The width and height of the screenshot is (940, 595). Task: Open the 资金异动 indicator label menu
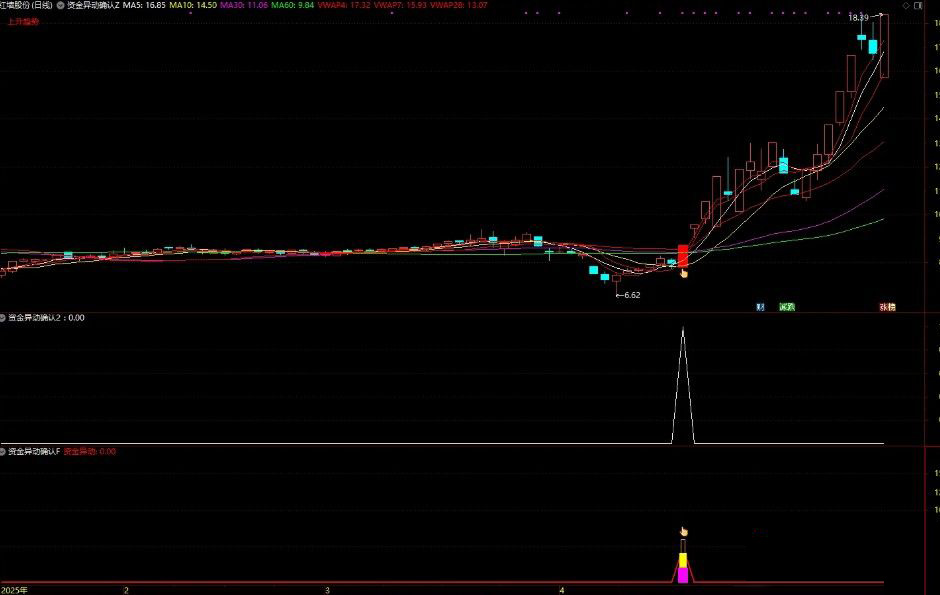coord(82,450)
